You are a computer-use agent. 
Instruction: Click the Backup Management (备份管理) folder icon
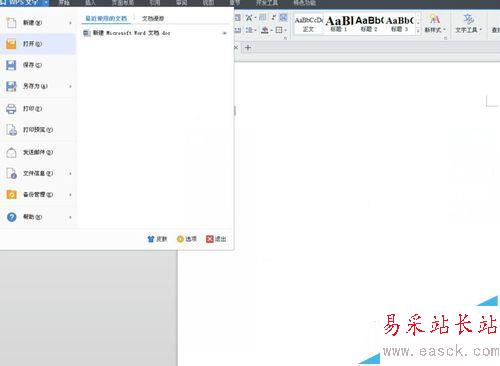[x=11, y=194]
